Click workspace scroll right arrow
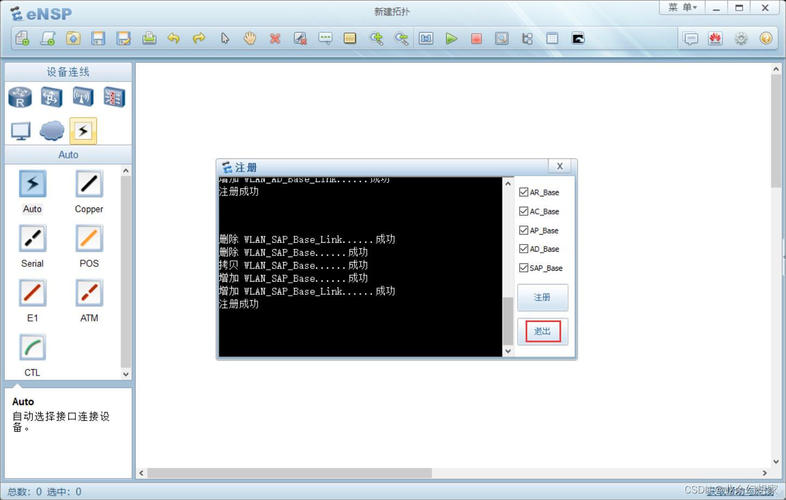Viewport: 786px width, 500px height. pos(765,473)
